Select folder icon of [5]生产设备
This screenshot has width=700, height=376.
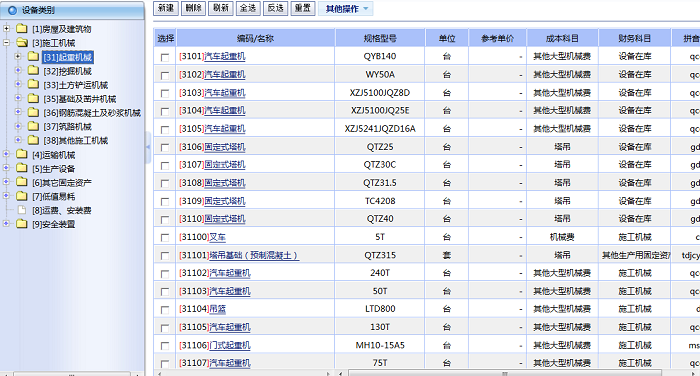pyautogui.click(x=21, y=168)
